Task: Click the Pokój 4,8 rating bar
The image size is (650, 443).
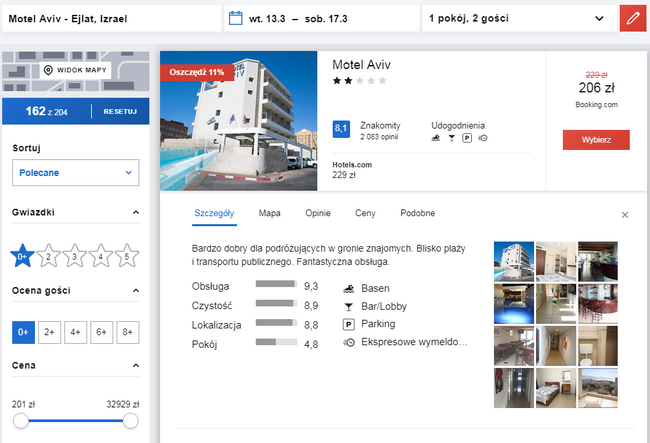Action: [x=276, y=342]
